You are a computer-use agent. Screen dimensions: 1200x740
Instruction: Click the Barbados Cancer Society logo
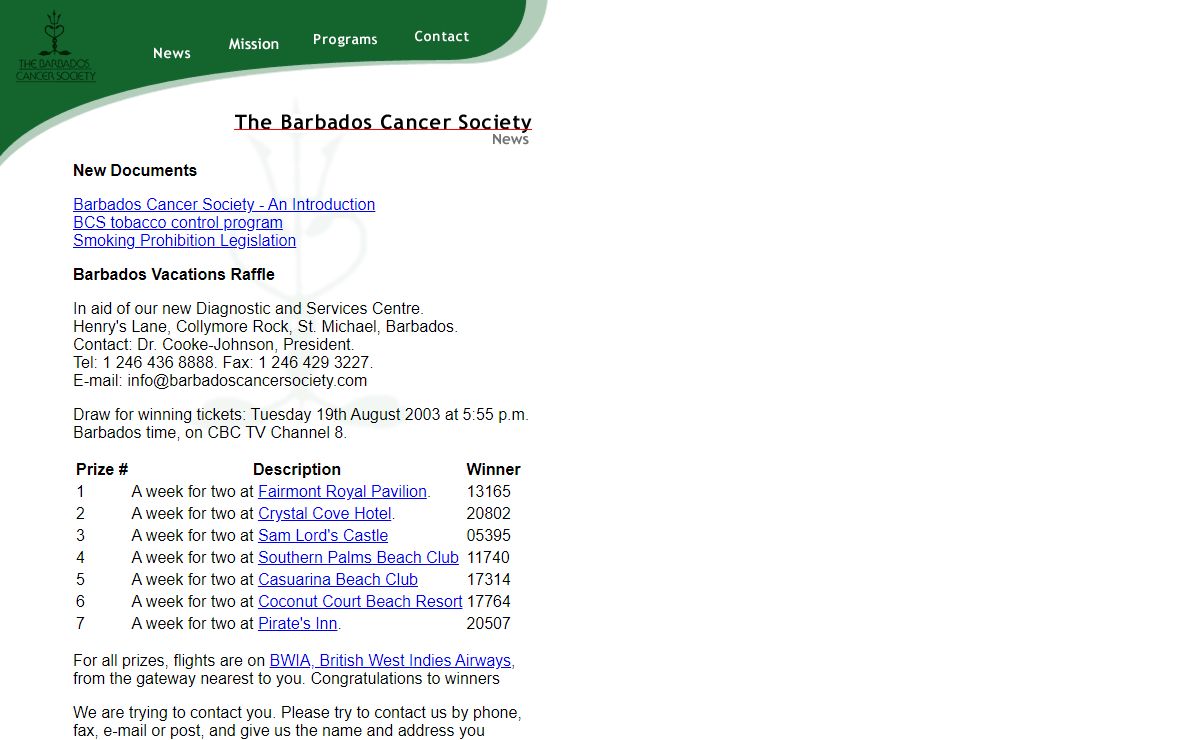pyautogui.click(x=56, y=47)
